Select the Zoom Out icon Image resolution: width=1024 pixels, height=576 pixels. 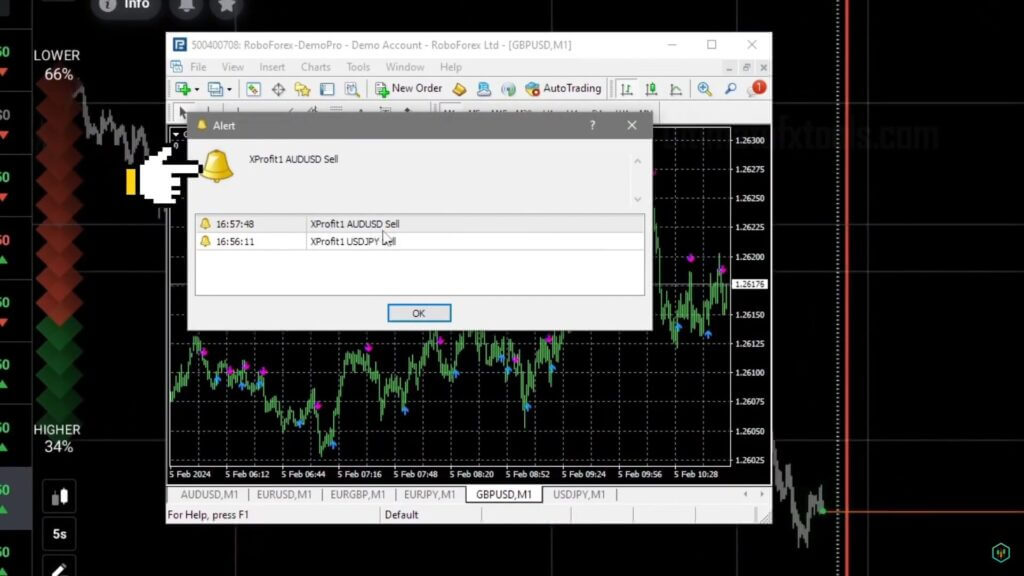[x=730, y=88]
